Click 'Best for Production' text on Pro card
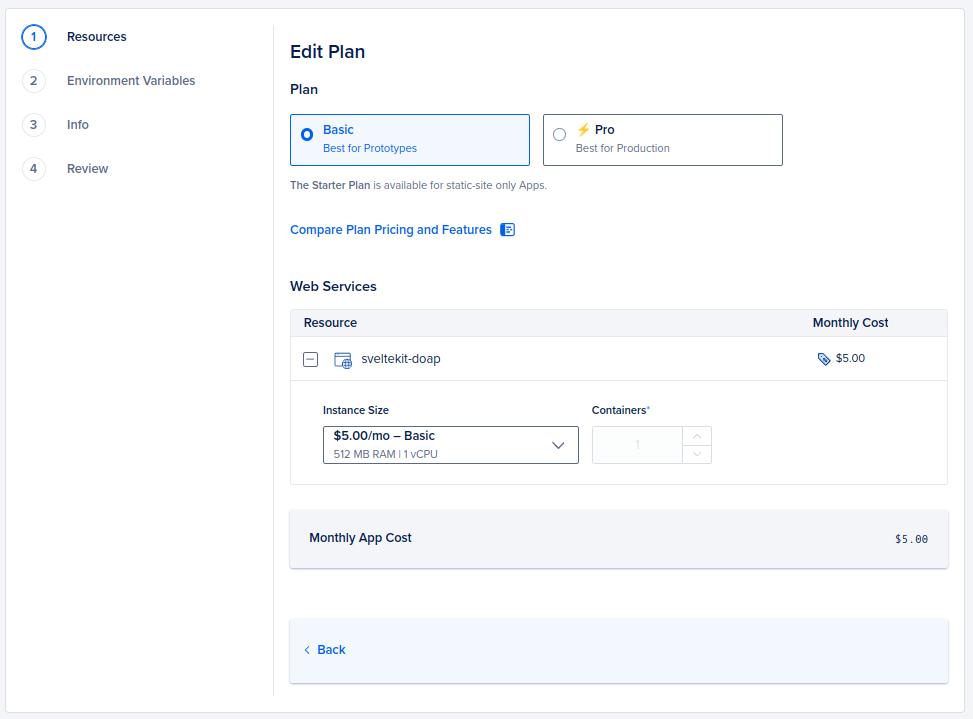 click(x=622, y=148)
